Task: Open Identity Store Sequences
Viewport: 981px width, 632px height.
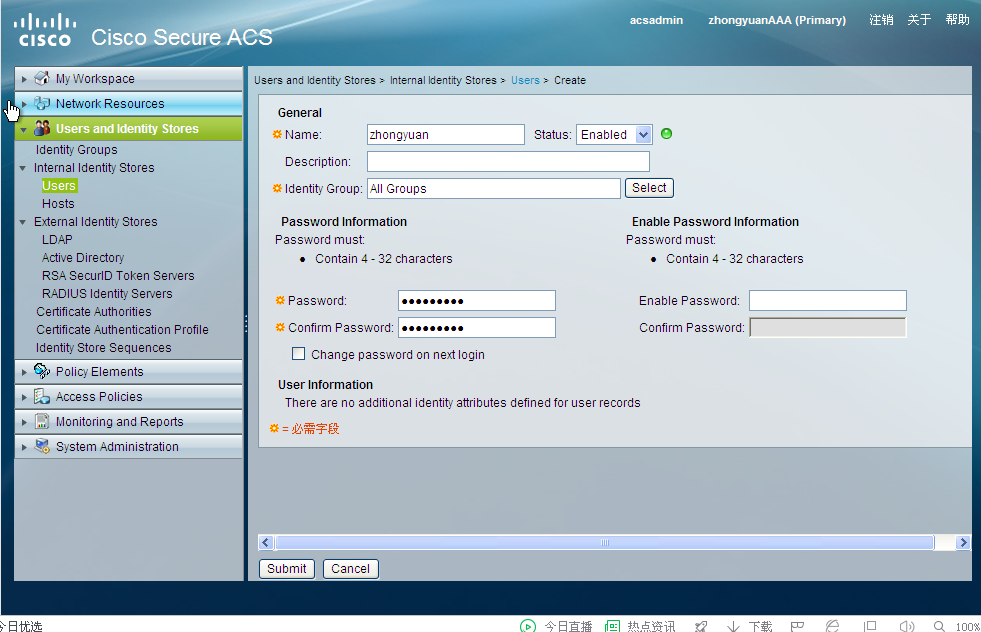Action: point(103,347)
